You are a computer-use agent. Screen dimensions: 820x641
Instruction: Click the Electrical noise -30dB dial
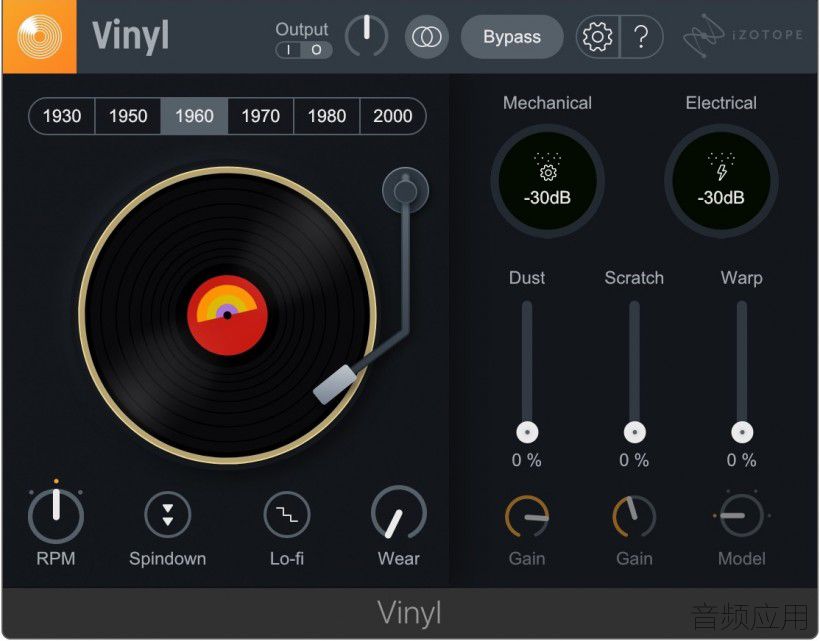click(721, 181)
